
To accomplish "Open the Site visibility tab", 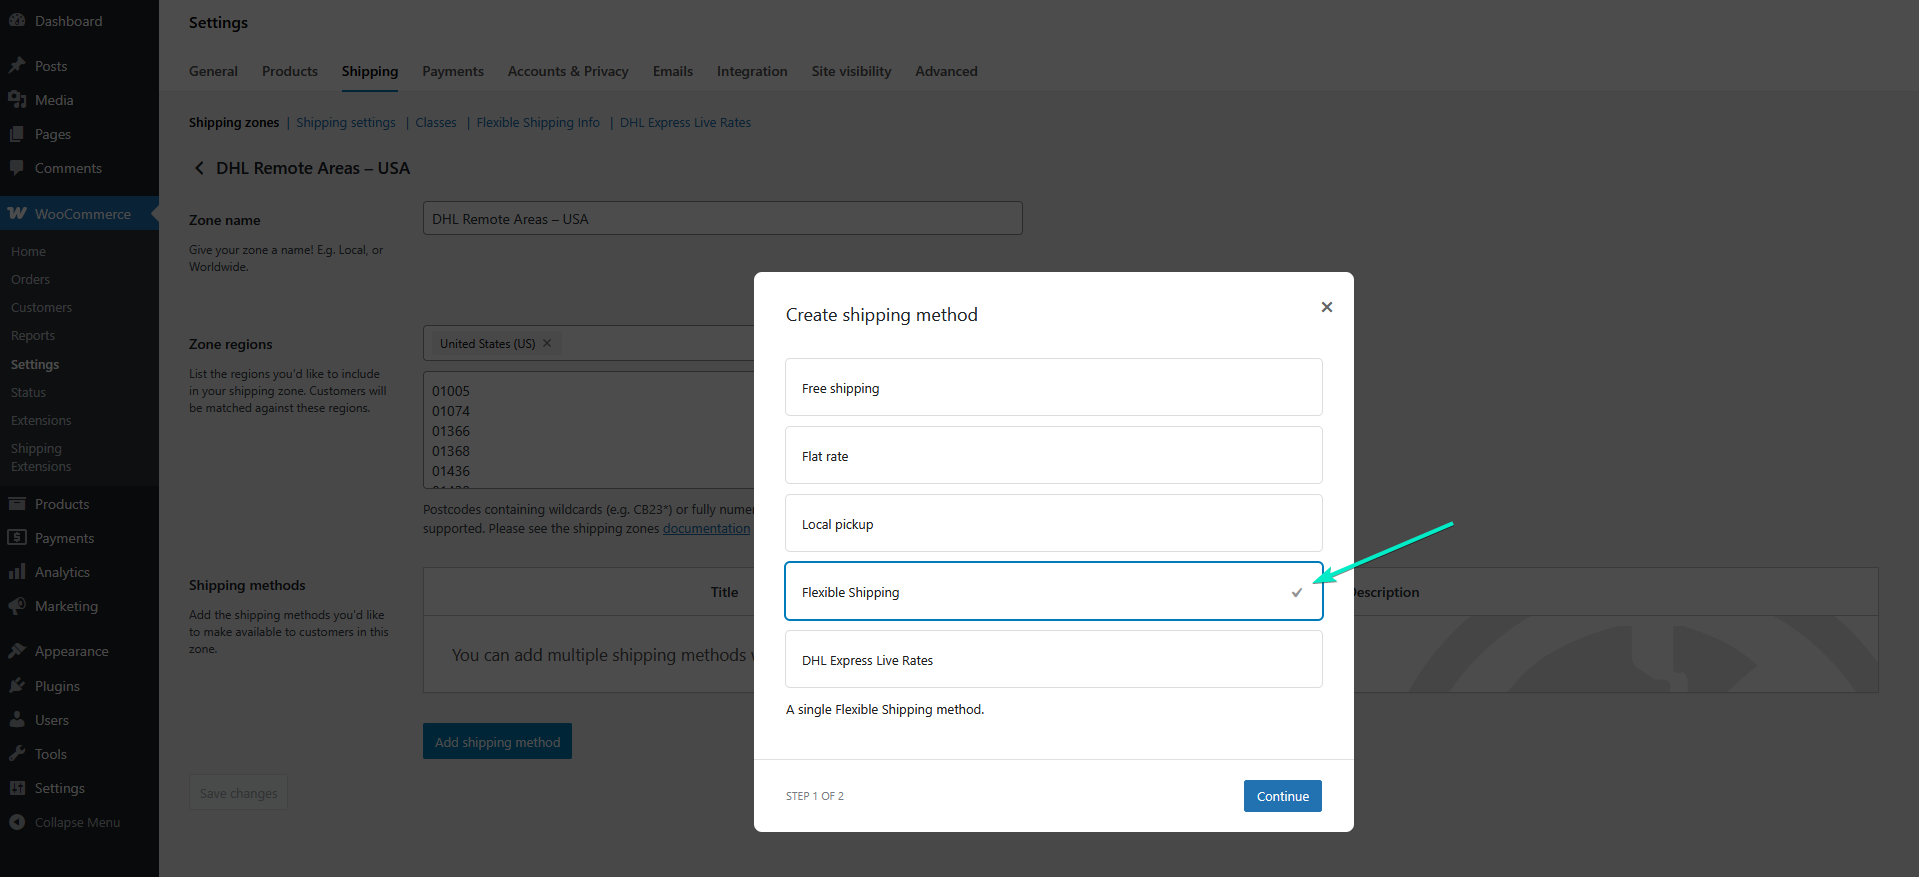I will pyautogui.click(x=851, y=71).
